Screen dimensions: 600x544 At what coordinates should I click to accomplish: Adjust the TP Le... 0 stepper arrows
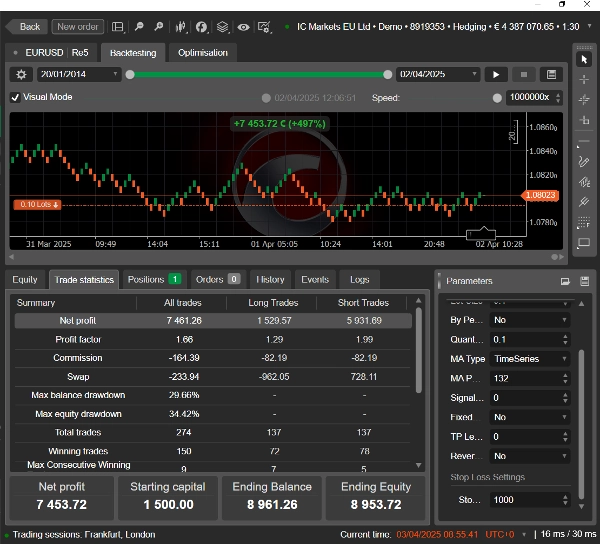pos(565,437)
